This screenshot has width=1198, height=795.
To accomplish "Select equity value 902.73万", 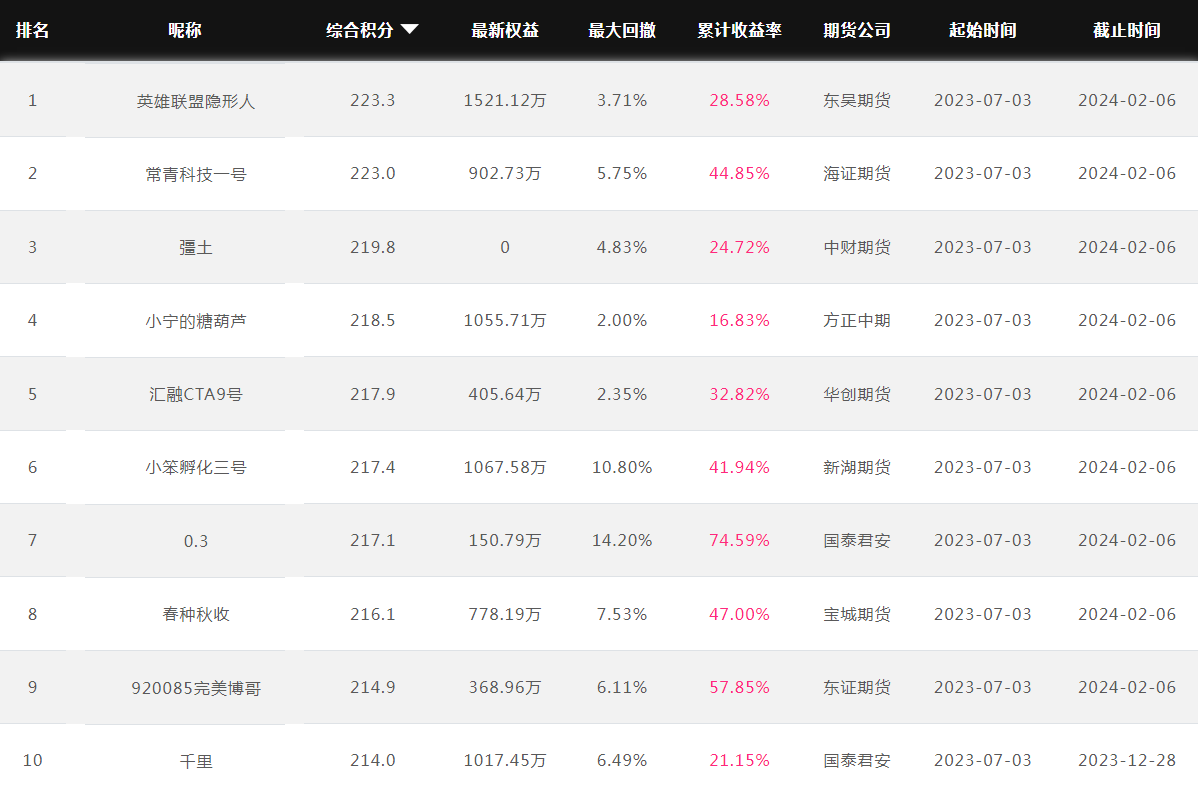I will click(505, 173).
